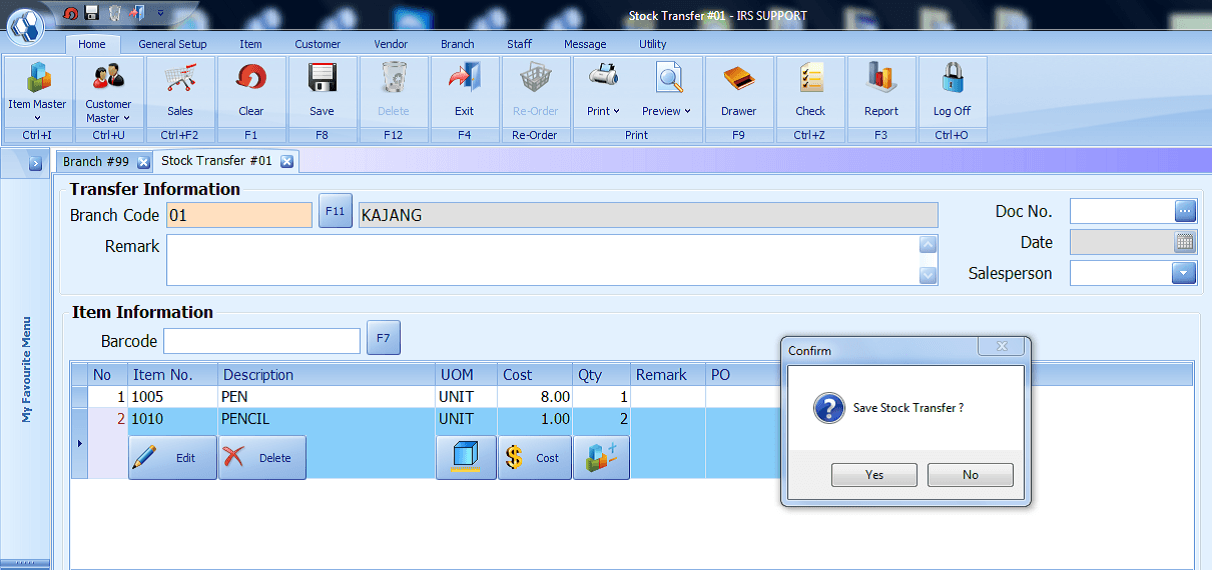Click the dollar sign Cost button

click(x=535, y=458)
